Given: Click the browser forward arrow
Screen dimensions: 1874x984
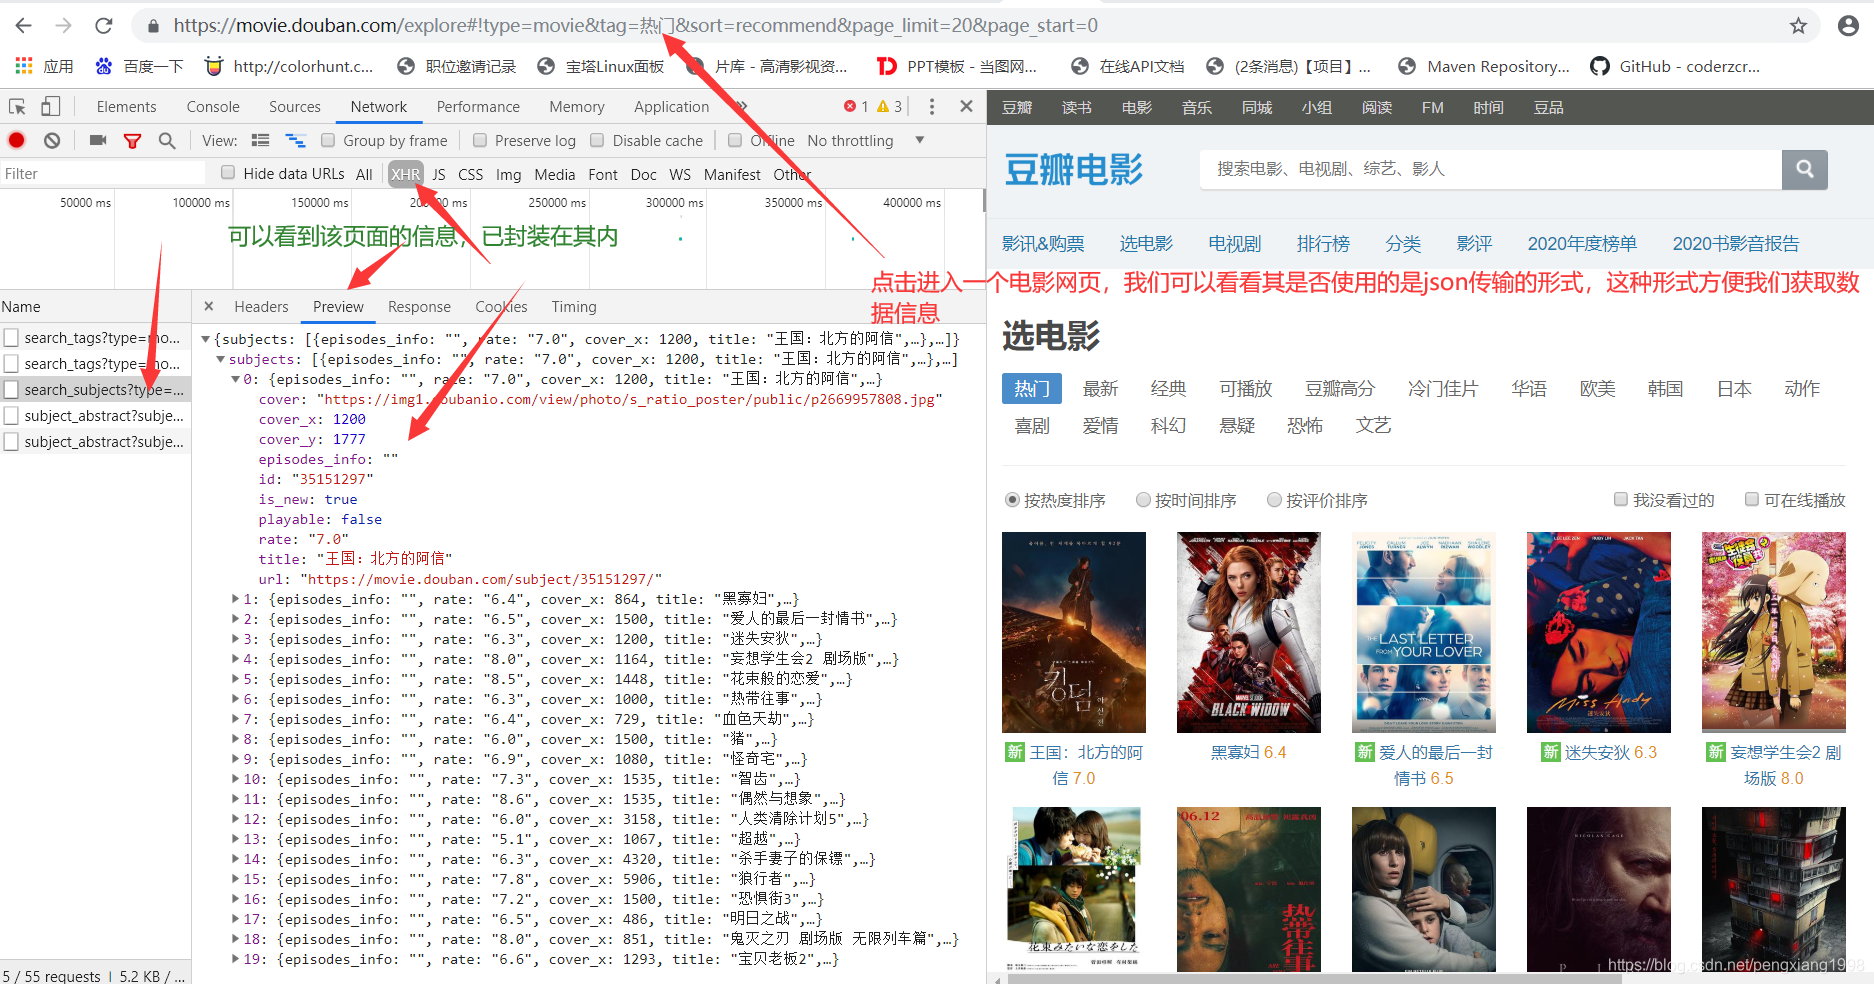Looking at the screenshot, I should point(63,26).
